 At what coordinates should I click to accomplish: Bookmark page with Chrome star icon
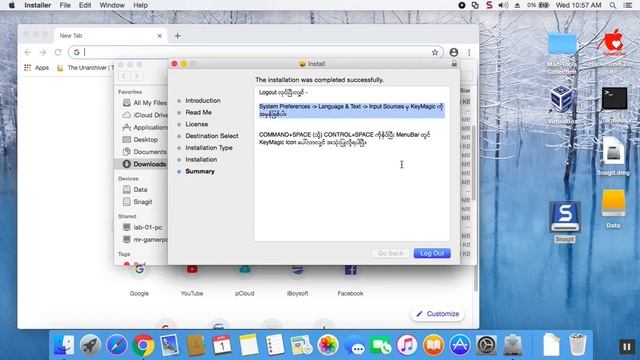(x=435, y=52)
